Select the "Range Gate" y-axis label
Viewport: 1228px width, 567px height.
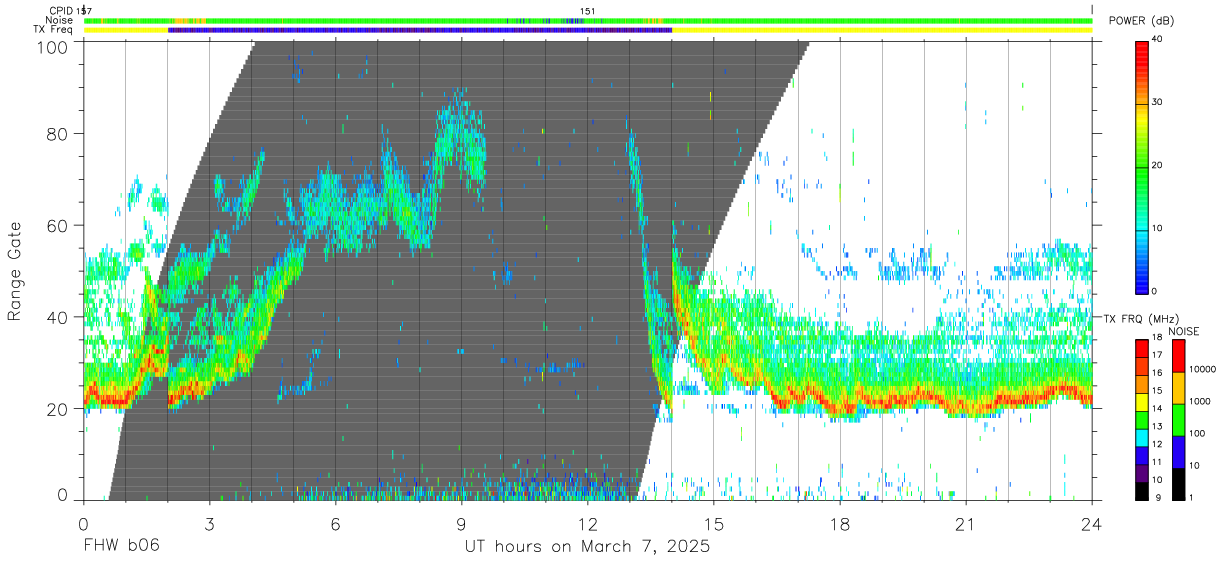point(15,269)
